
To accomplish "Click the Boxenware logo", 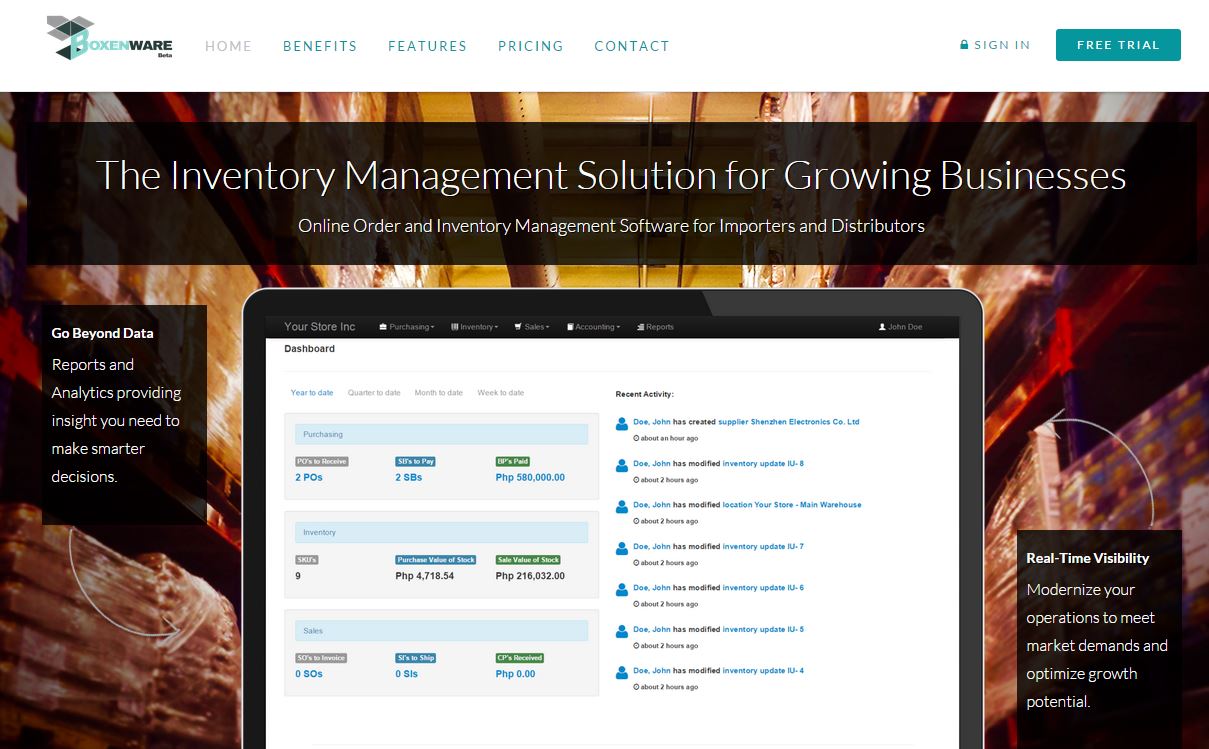I will [x=110, y=38].
